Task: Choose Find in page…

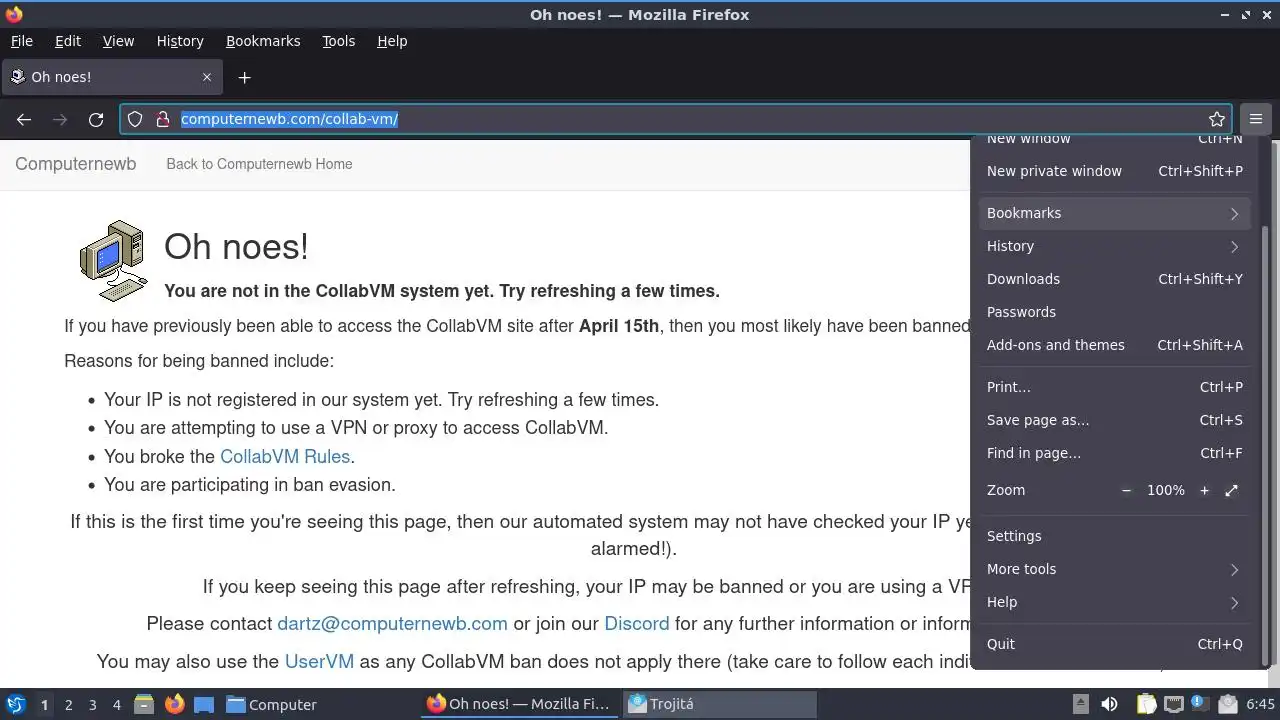Action: [1114, 453]
